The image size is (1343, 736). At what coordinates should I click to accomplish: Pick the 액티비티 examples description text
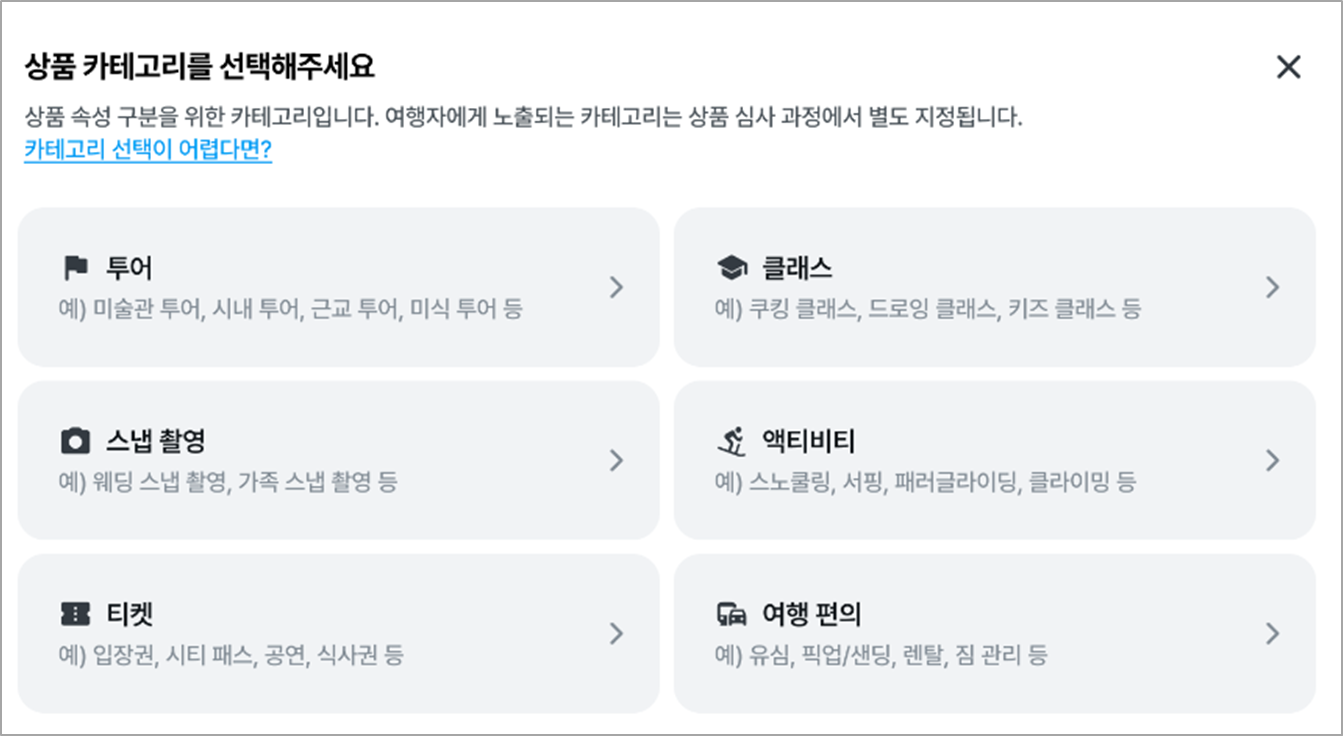tap(926, 483)
